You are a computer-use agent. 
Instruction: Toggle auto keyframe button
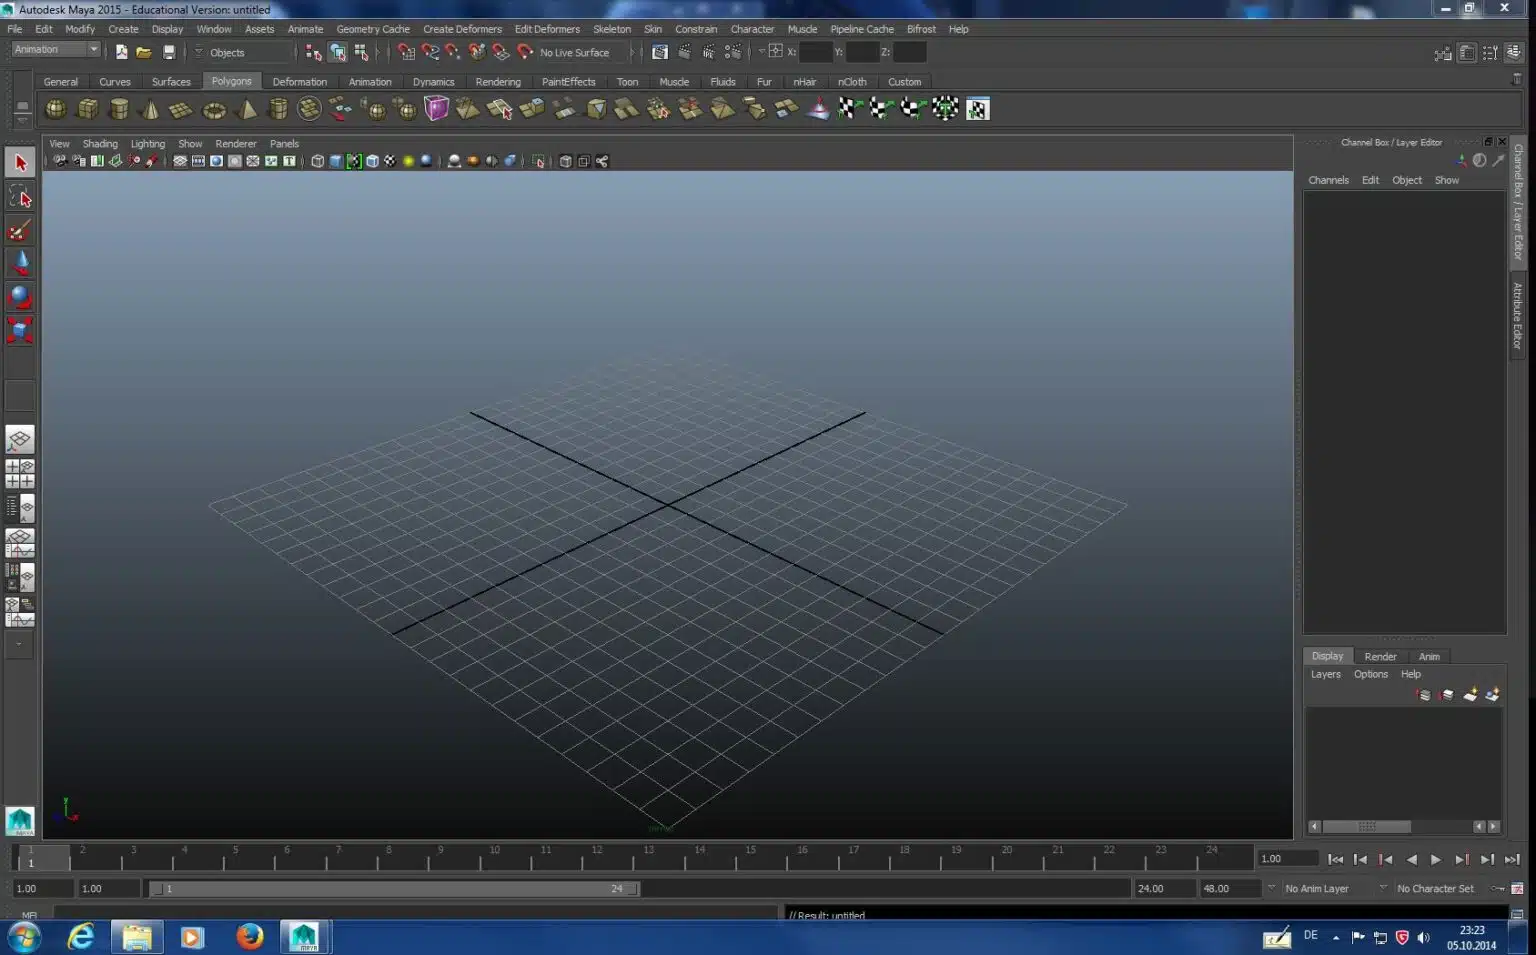tap(1498, 888)
